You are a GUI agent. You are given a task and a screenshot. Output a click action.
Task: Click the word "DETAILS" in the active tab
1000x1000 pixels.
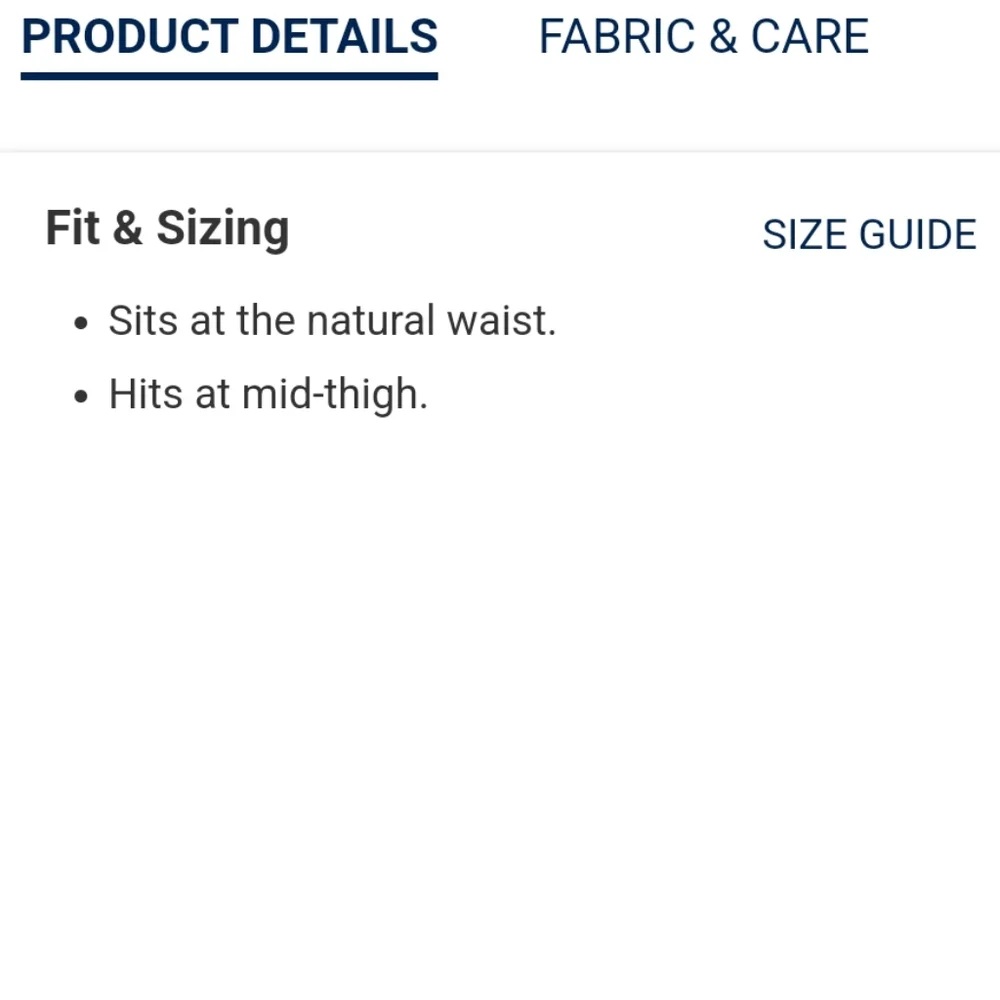coord(344,37)
